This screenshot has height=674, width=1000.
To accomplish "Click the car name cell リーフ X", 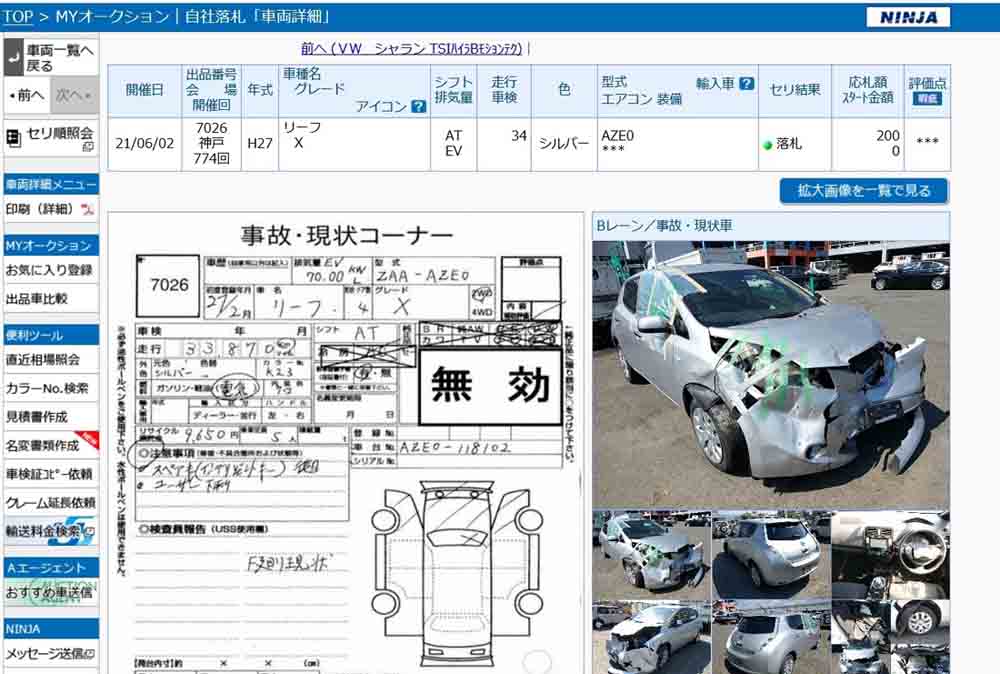I will tap(355, 143).
